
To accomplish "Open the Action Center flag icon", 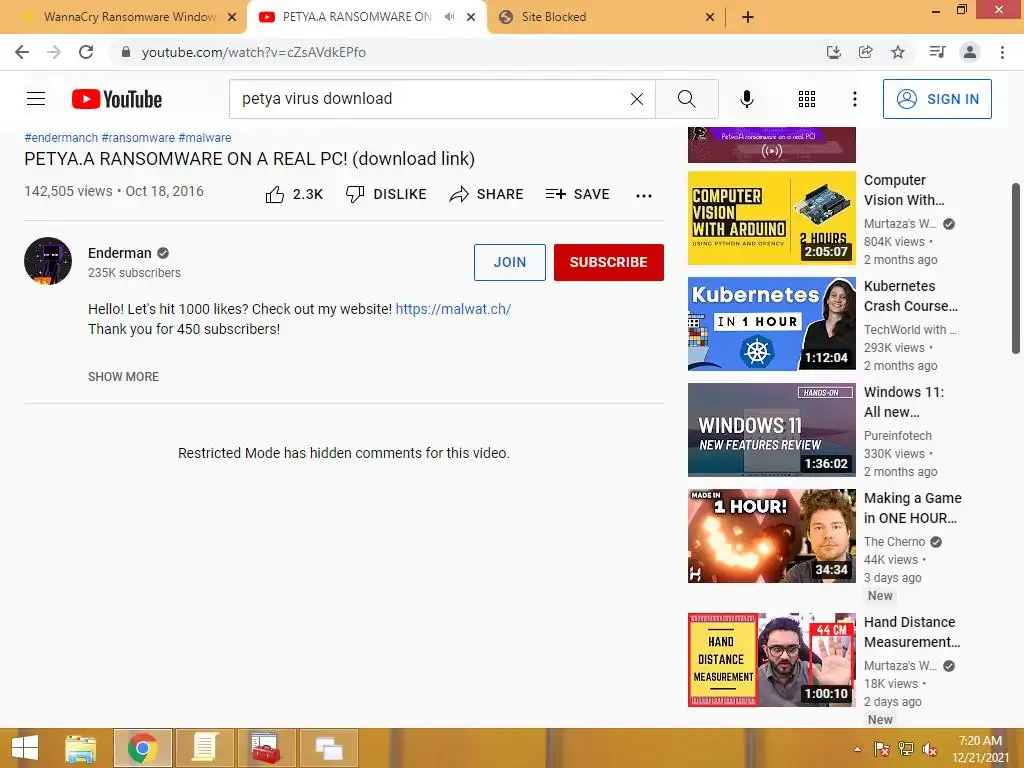I will [x=882, y=750].
